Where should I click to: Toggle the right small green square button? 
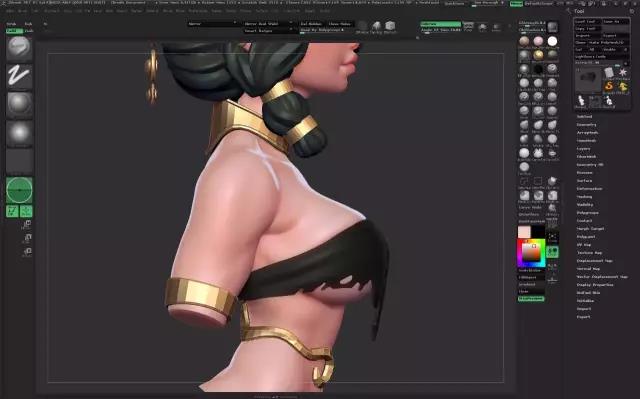coord(26,211)
